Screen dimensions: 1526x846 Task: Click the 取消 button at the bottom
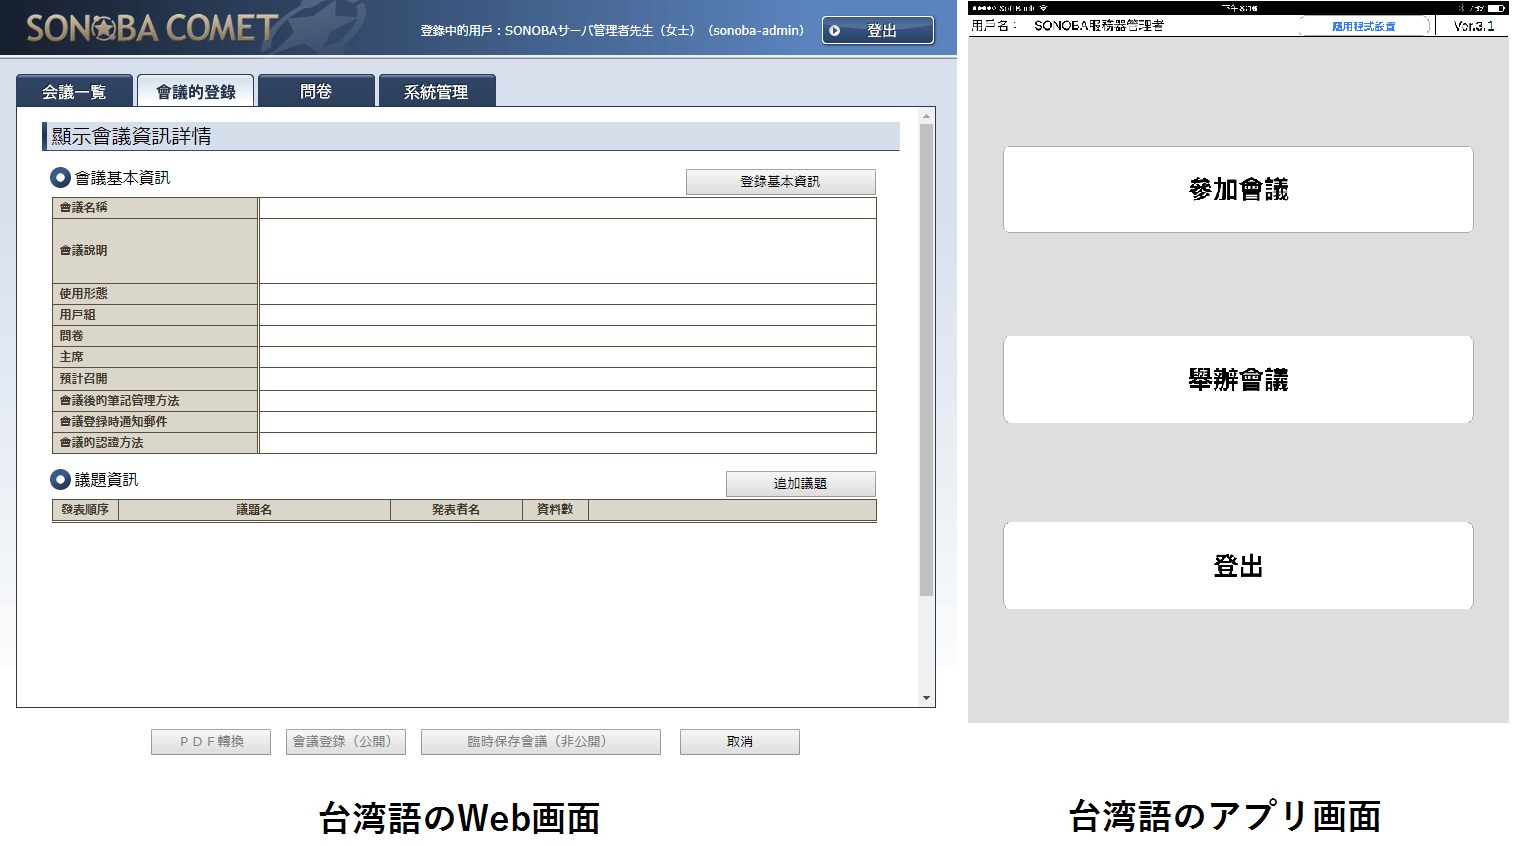739,741
